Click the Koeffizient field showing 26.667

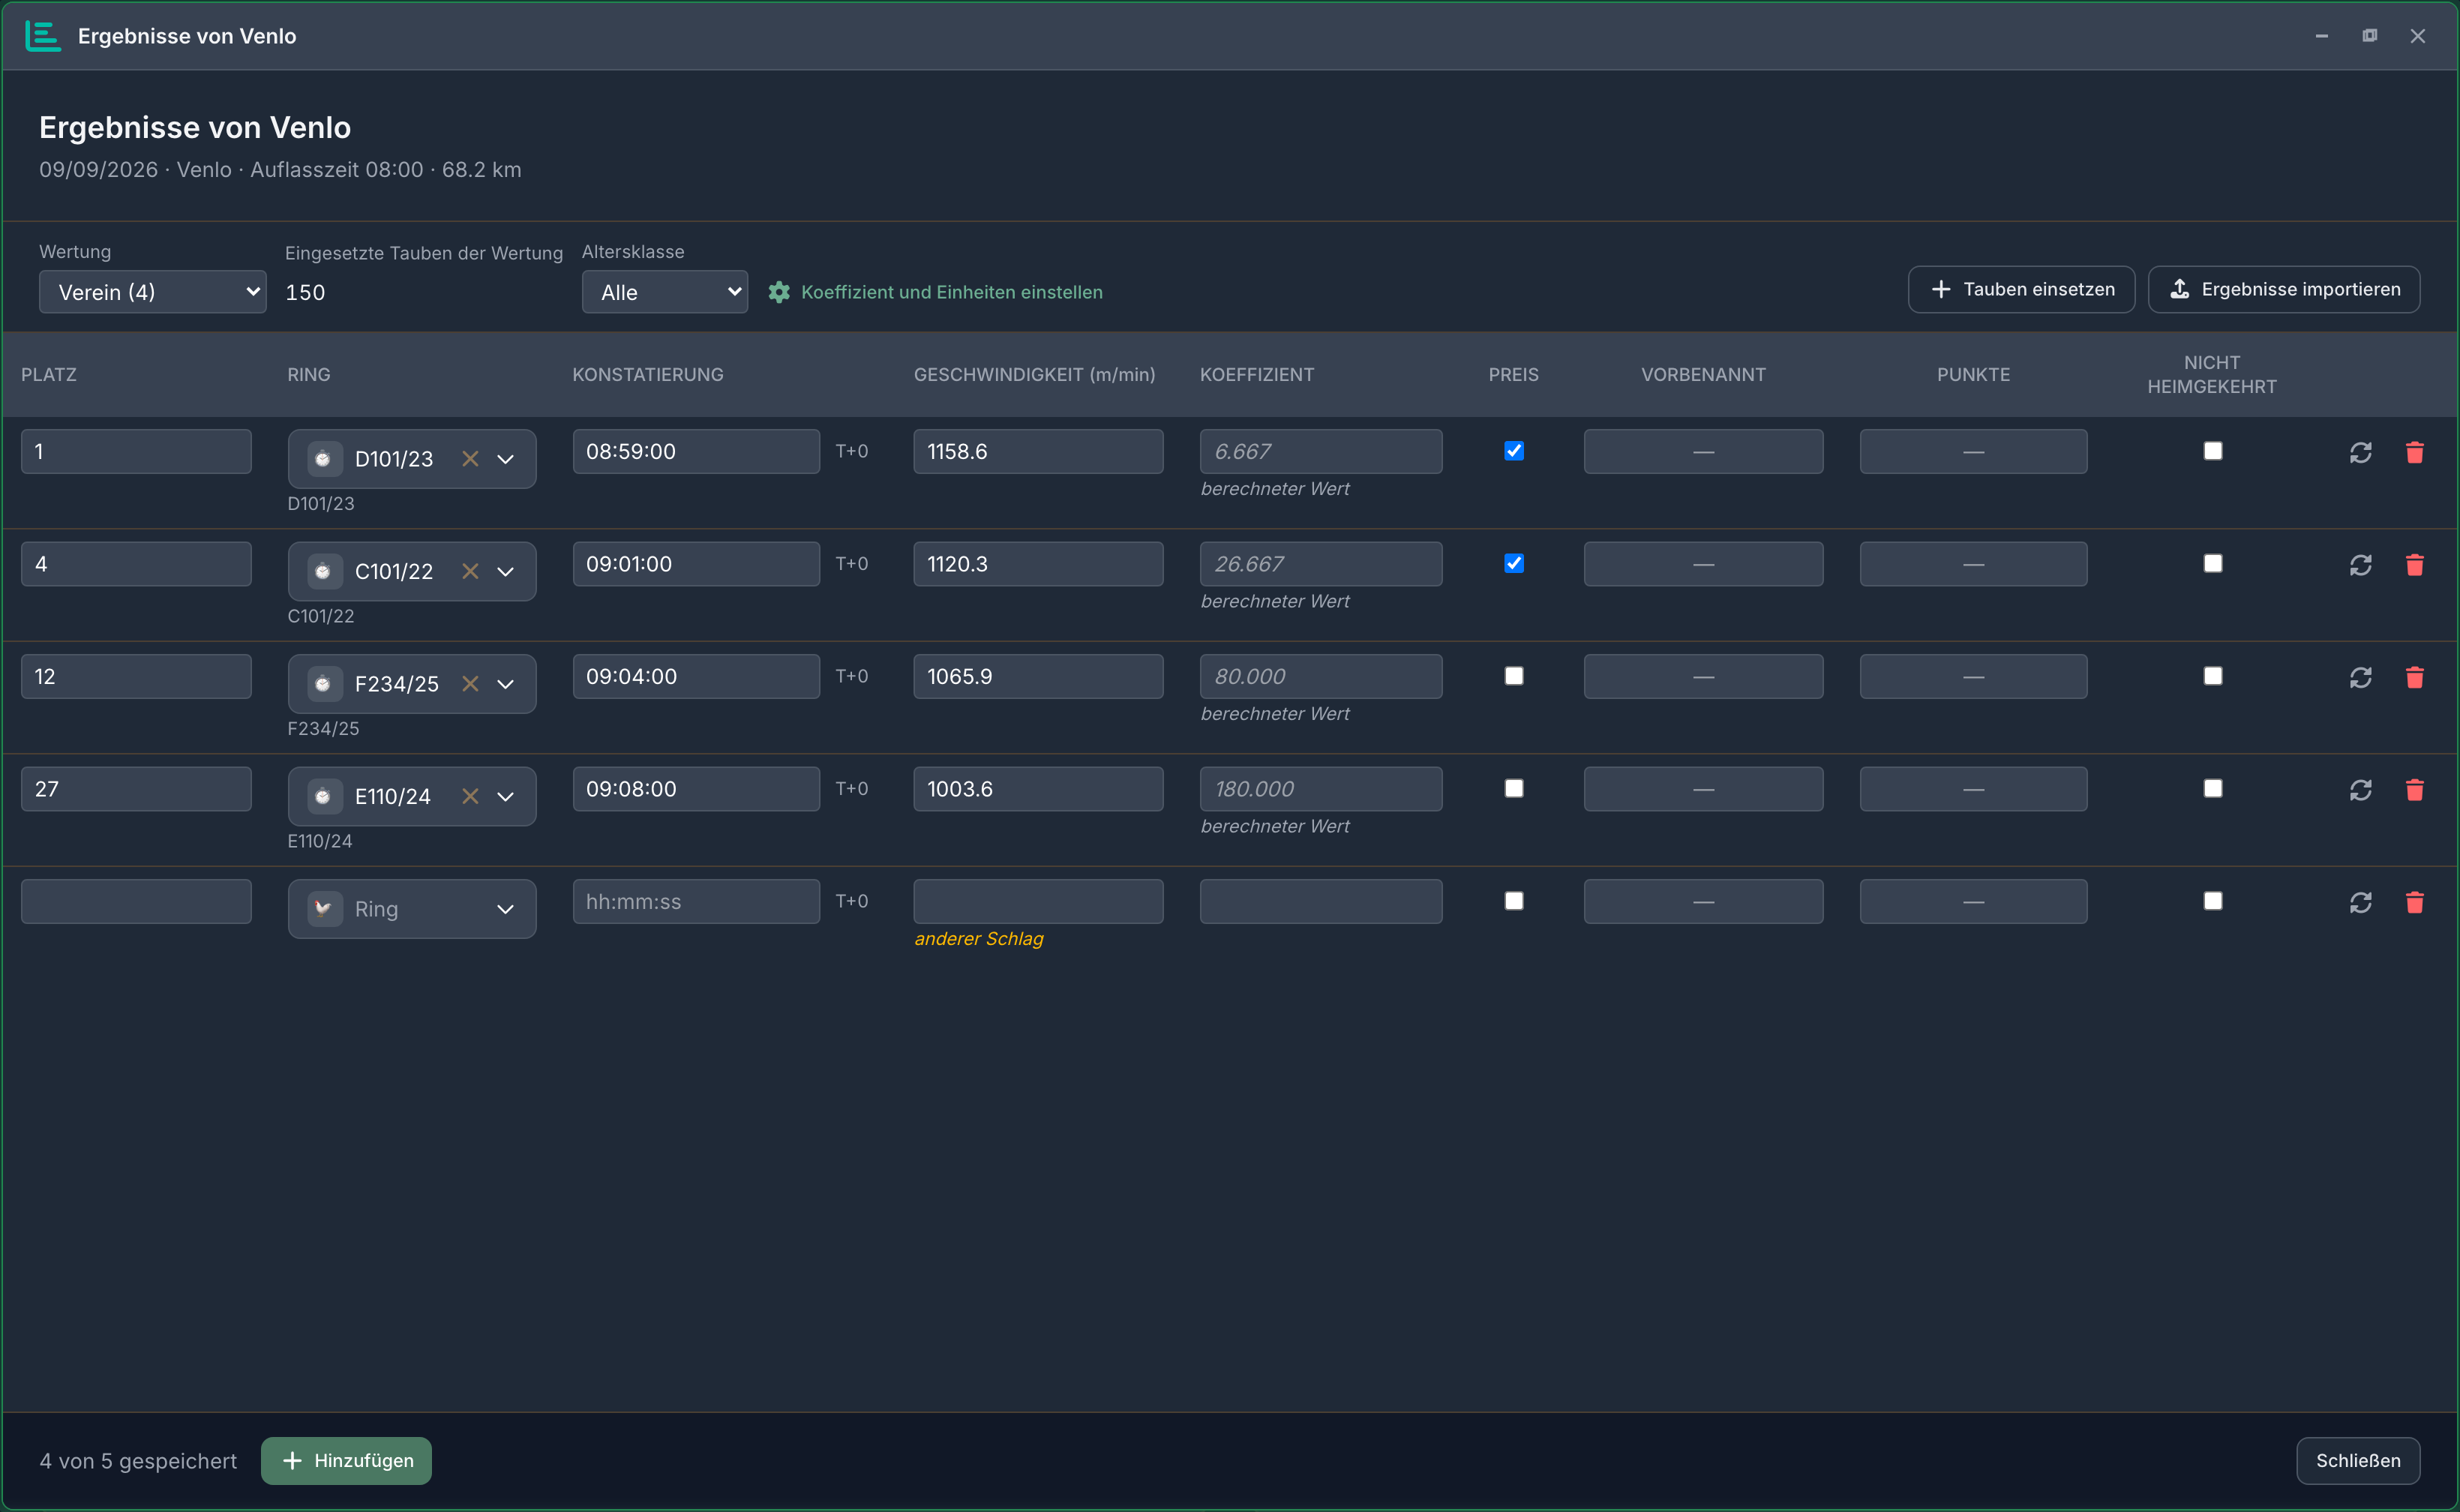[x=1321, y=564]
